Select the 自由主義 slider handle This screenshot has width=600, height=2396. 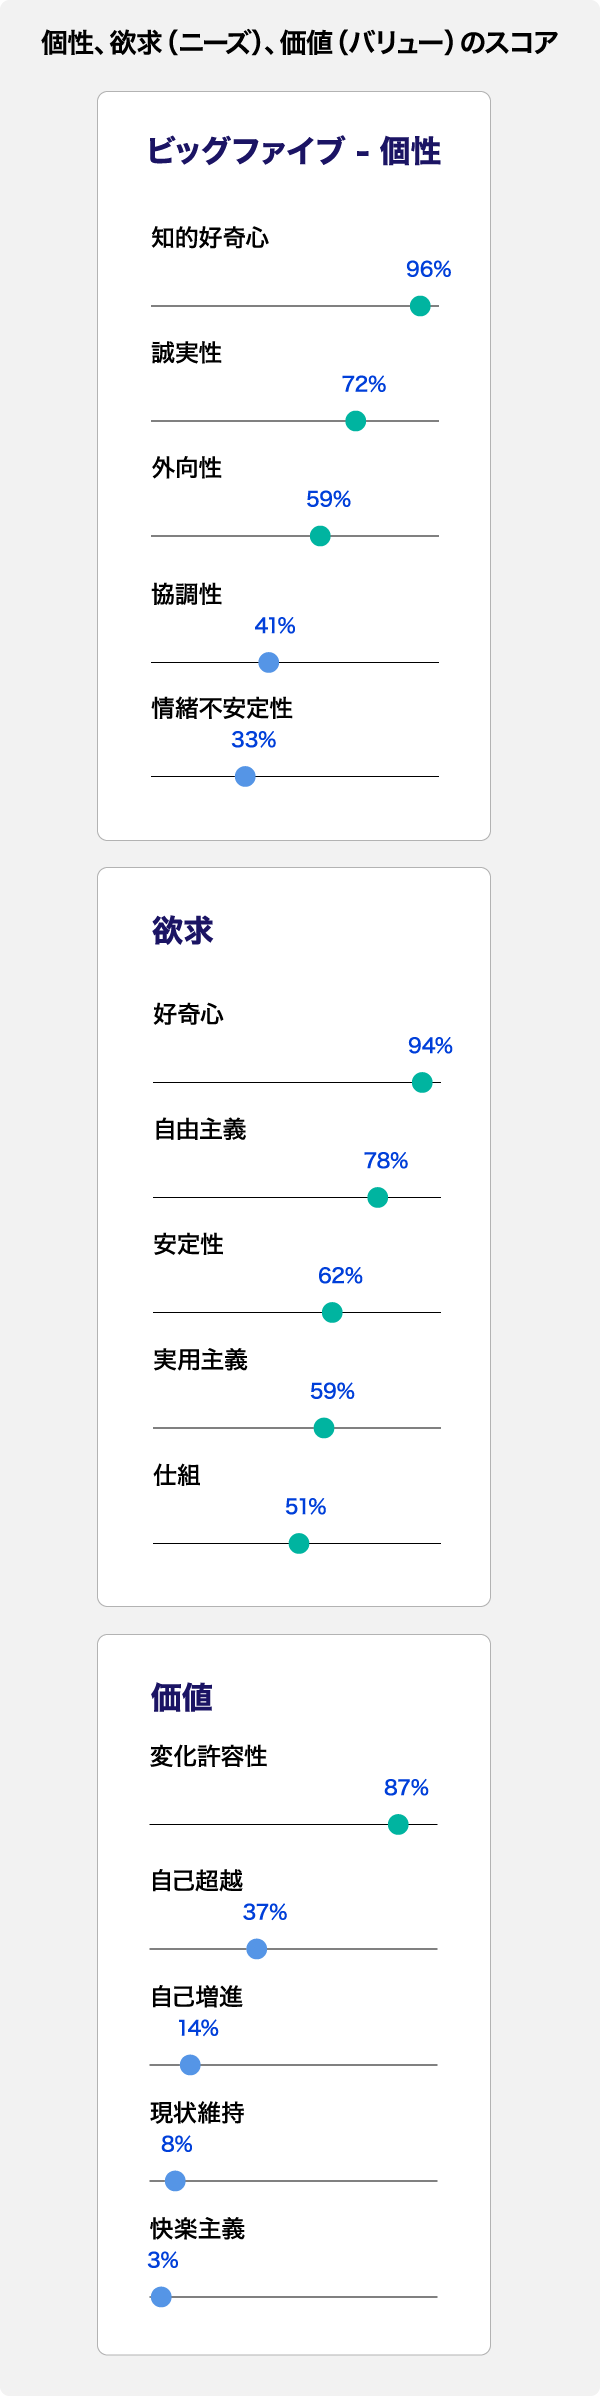[x=377, y=1197]
